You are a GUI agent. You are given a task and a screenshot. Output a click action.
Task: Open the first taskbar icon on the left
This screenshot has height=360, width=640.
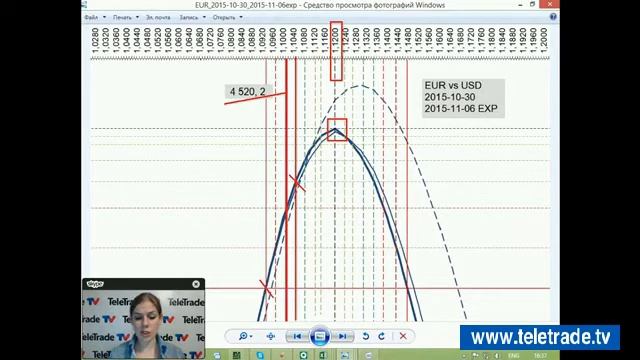(217, 356)
